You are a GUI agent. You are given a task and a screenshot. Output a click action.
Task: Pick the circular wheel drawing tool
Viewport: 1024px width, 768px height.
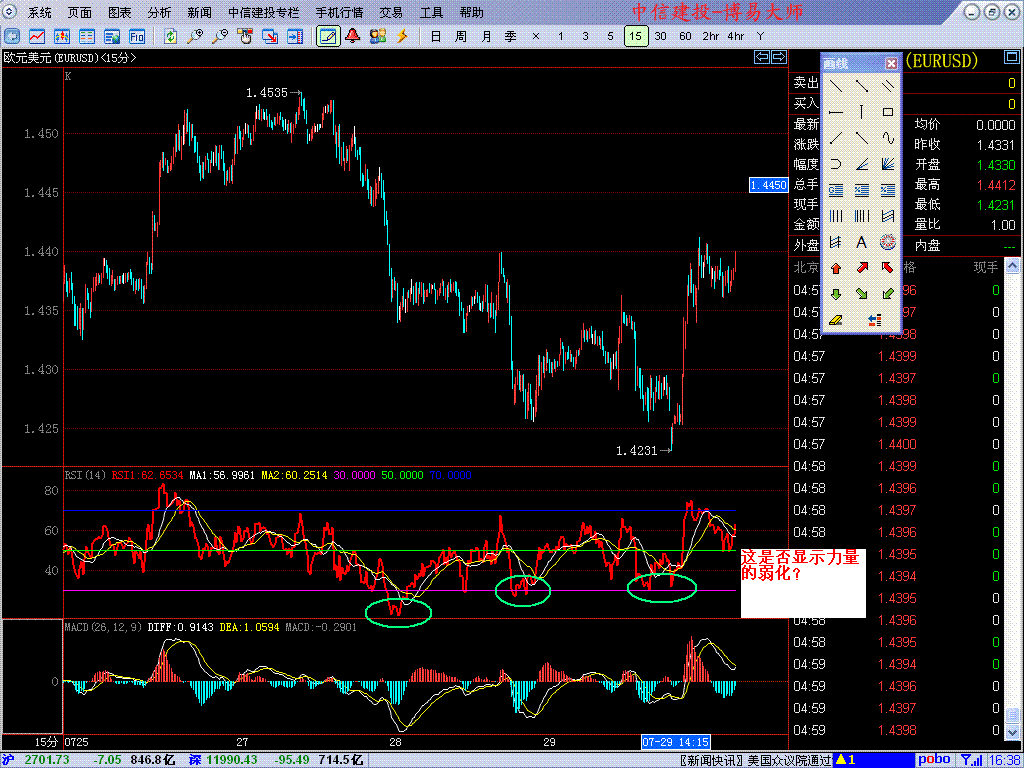(x=888, y=242)
